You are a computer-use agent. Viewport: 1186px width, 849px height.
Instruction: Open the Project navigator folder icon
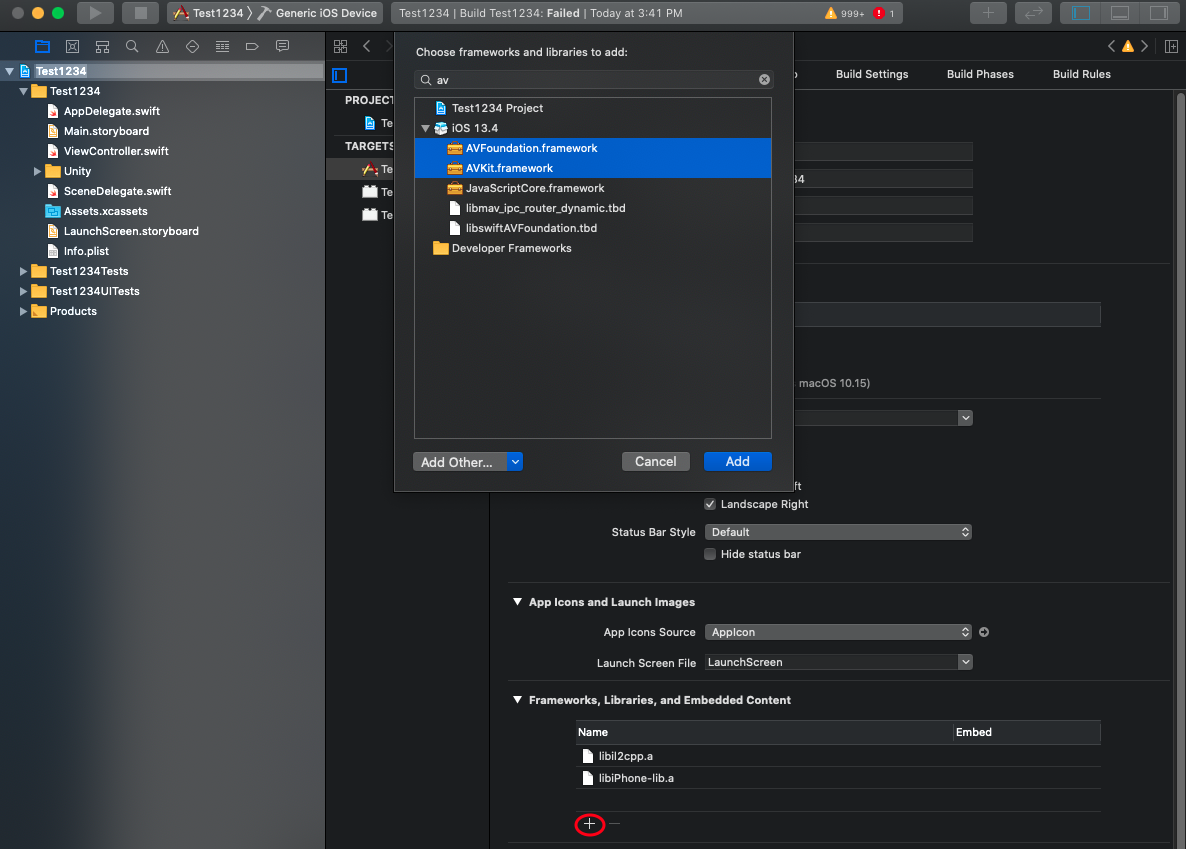pyautogui.click(x=42, y=46)
